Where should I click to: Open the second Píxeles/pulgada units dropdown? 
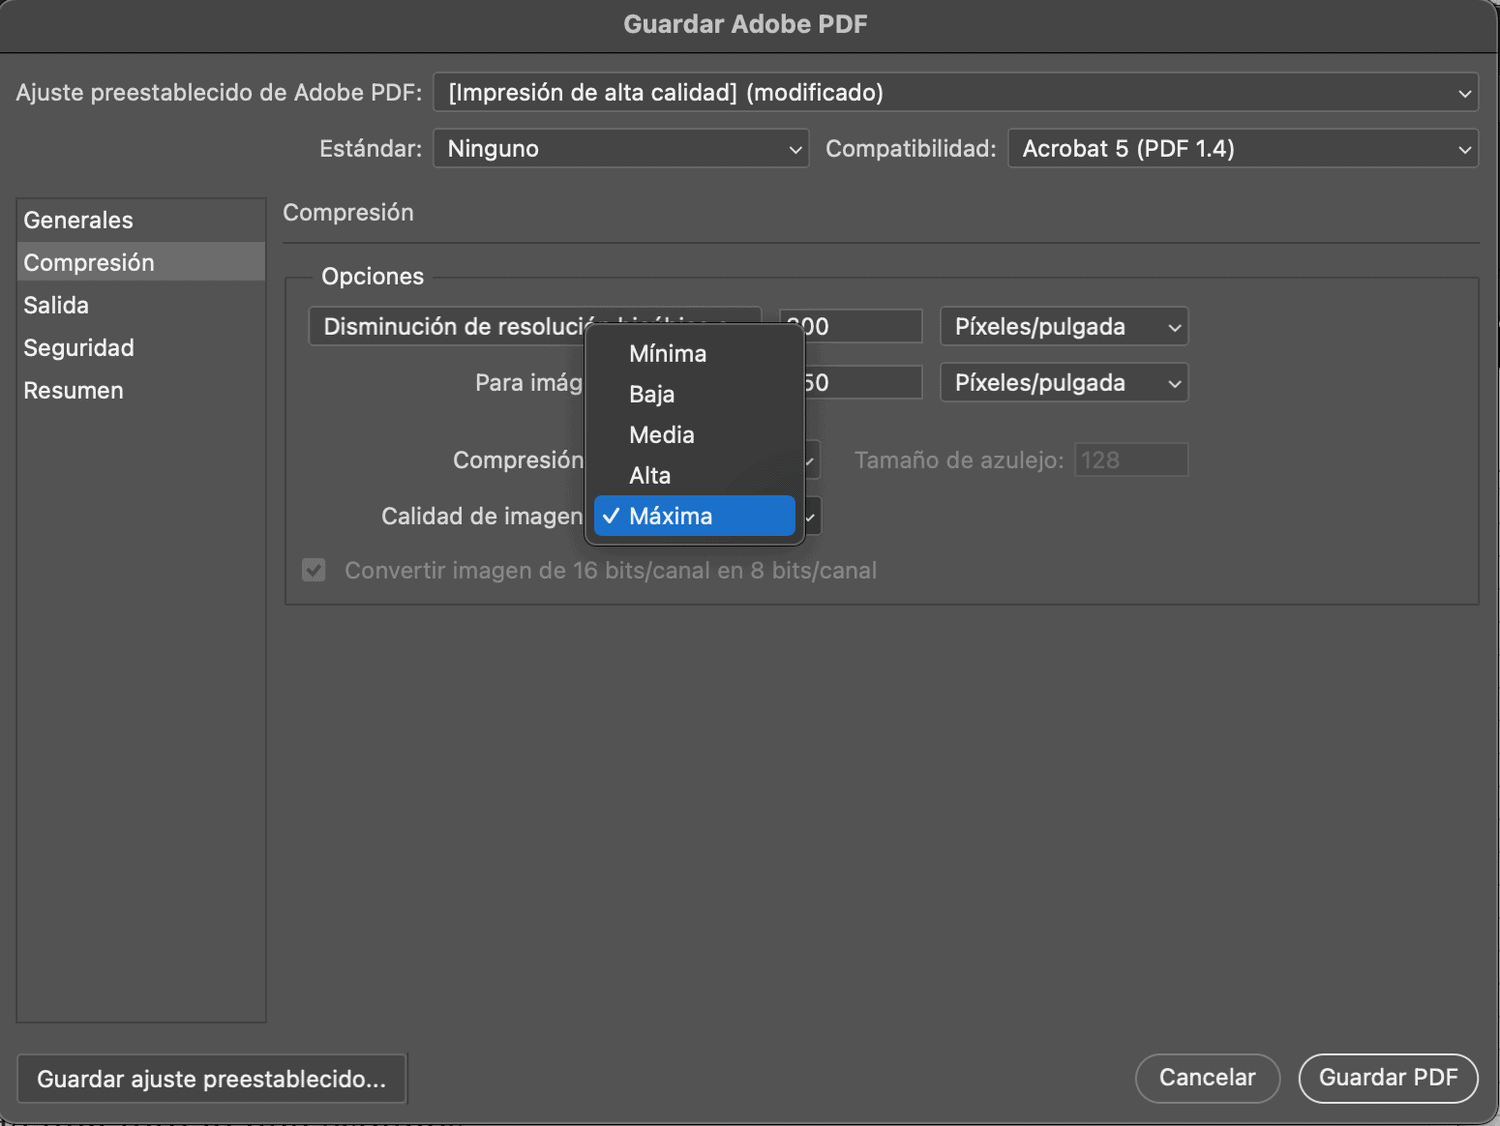pos(1064,383)
